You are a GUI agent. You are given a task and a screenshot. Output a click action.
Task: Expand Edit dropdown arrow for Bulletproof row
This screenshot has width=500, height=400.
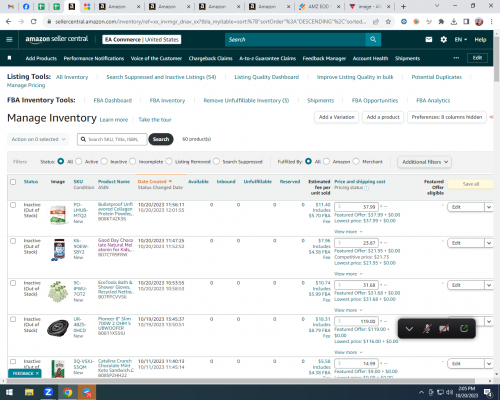(489, 207)
